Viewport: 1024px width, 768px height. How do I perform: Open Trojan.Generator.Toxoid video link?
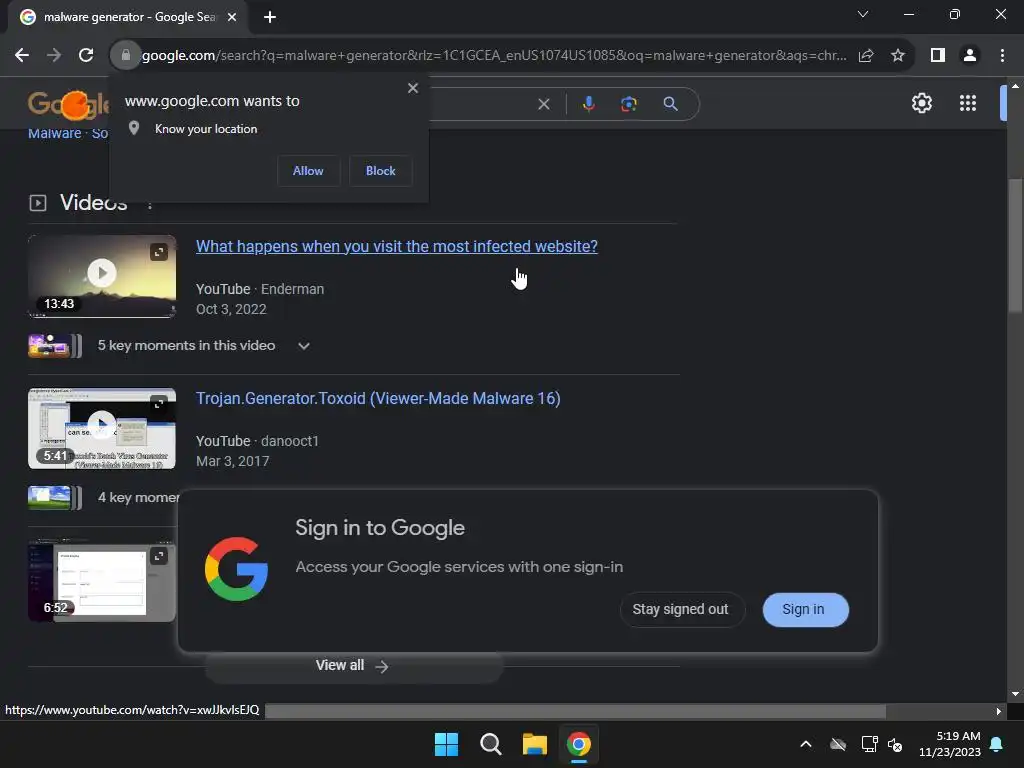pos(378,398)
